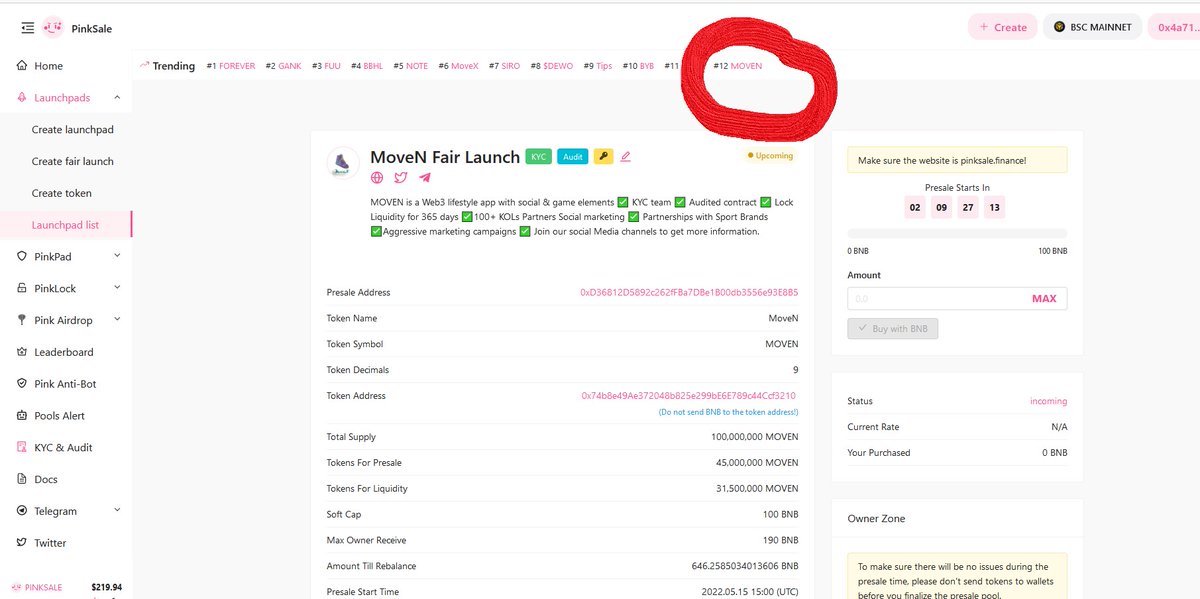Open the Docs menu label

46,480
